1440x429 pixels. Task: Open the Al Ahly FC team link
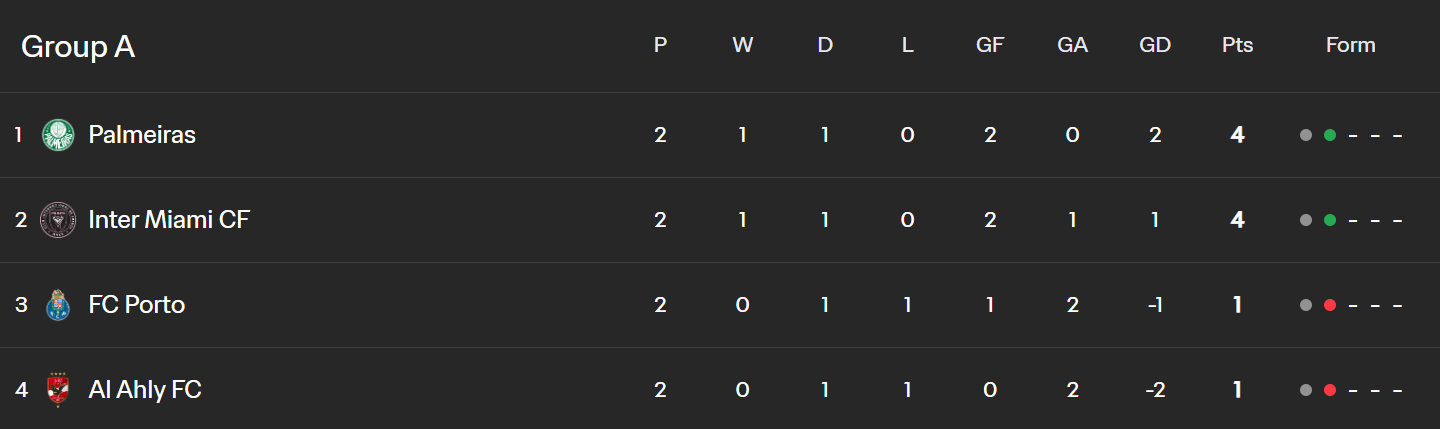click(x=145, y=390)
